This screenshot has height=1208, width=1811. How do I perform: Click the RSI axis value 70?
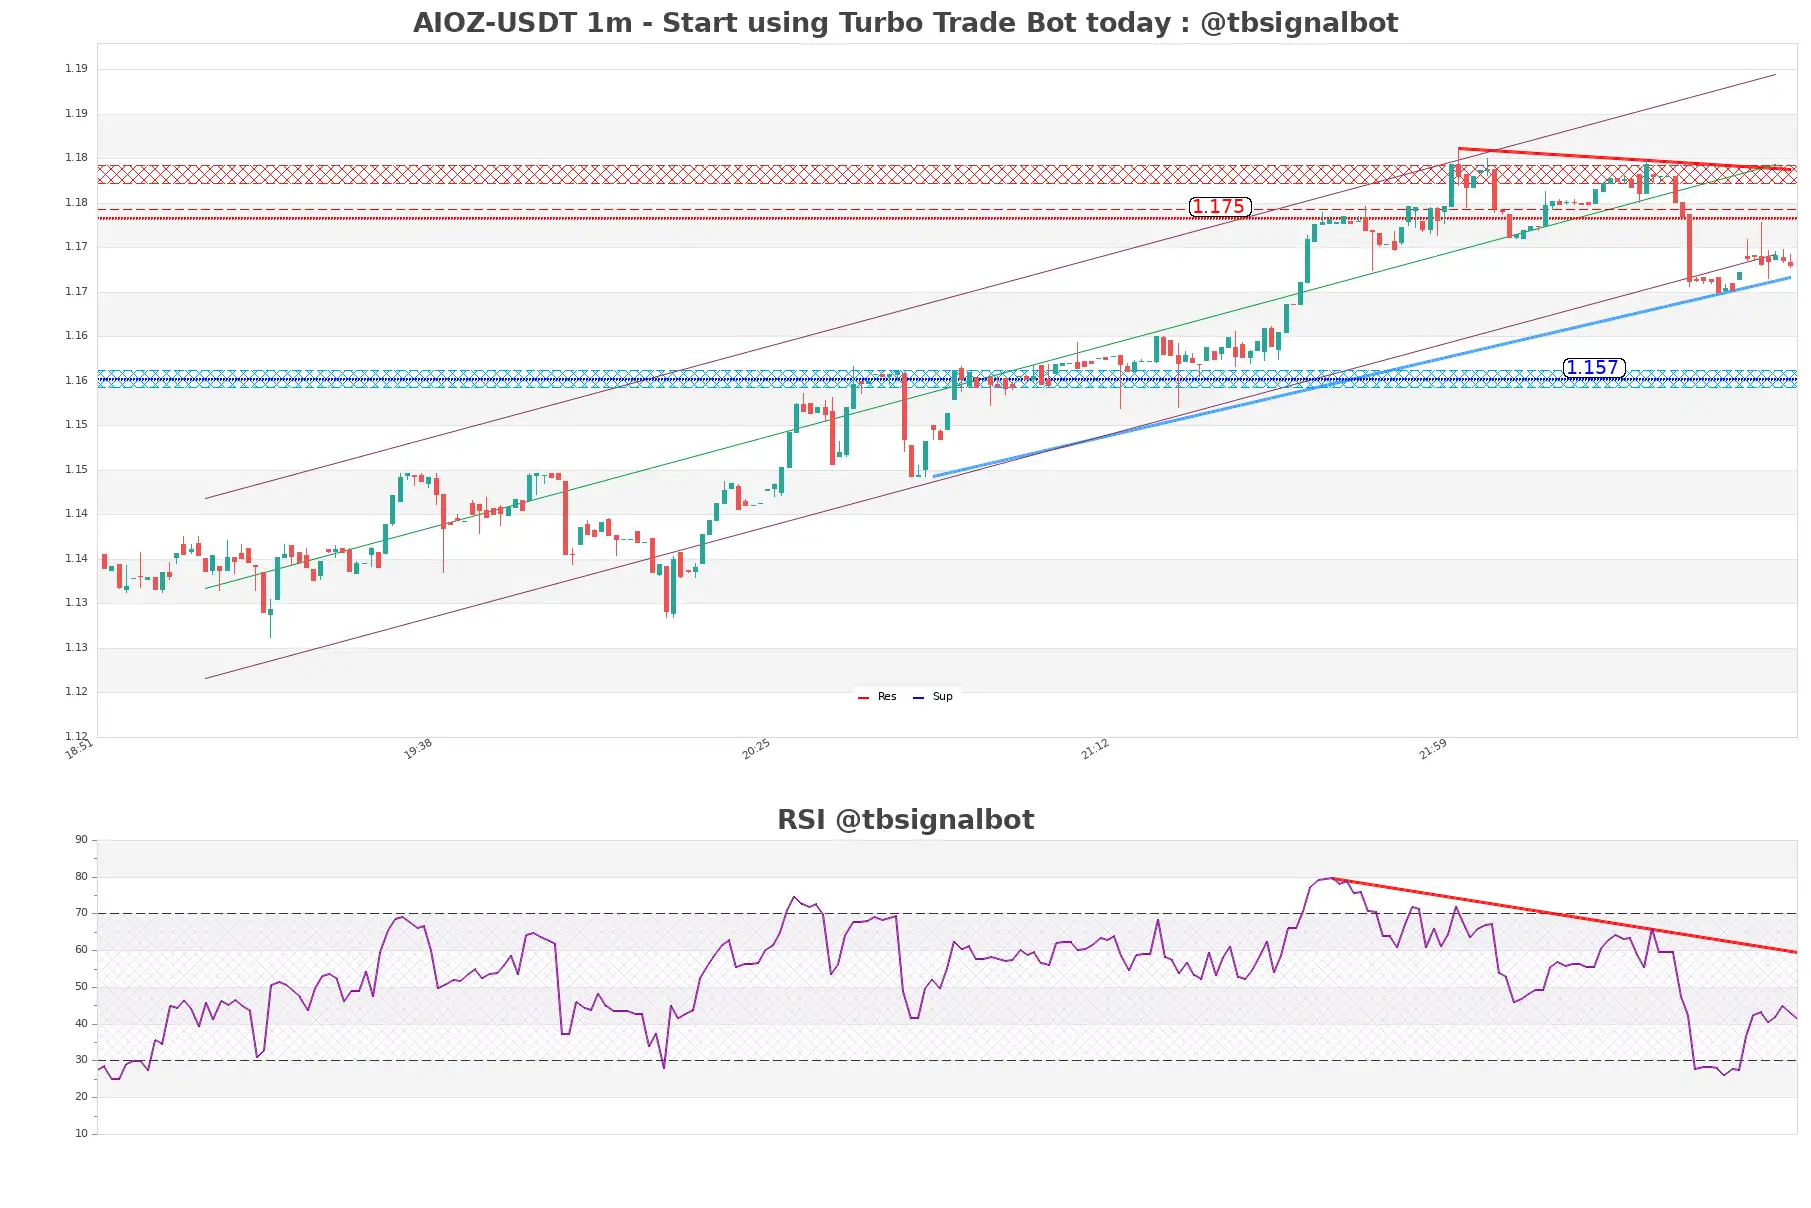coord(81,913)
